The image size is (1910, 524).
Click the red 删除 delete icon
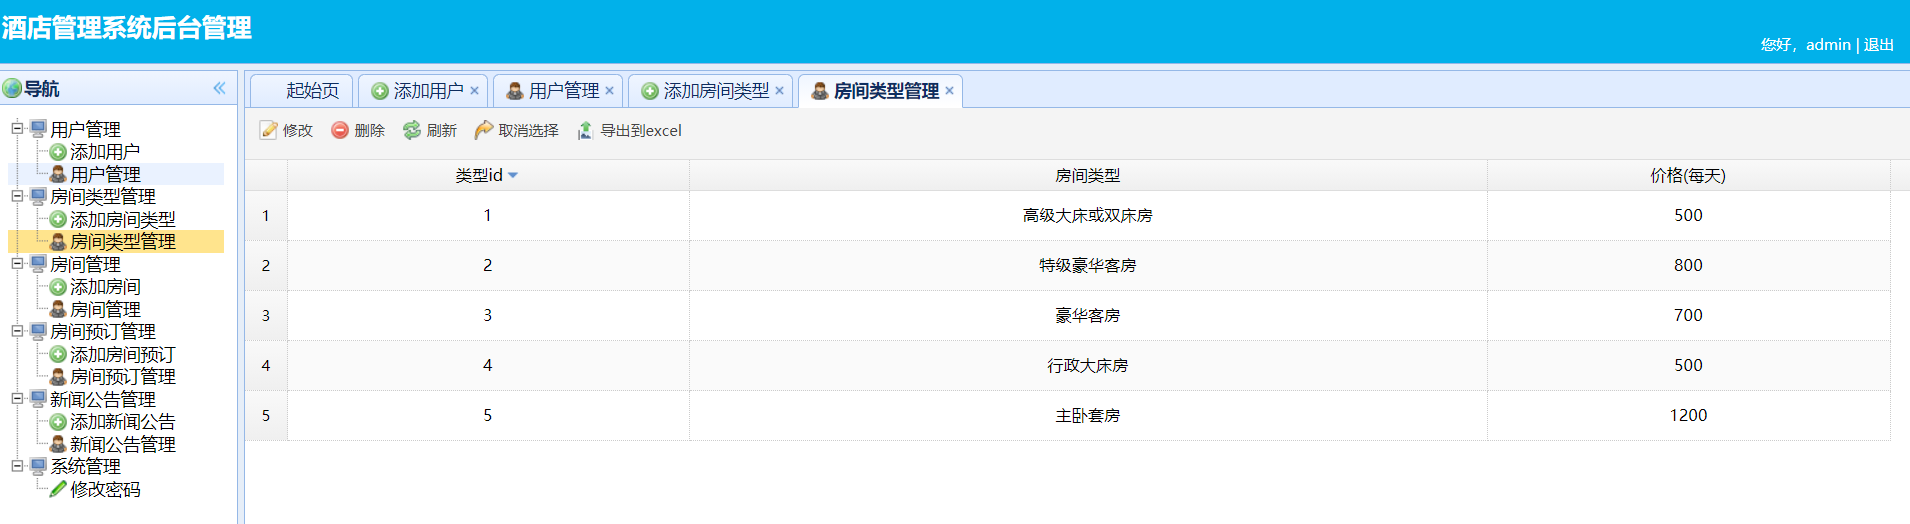click(x=340, y=131)
